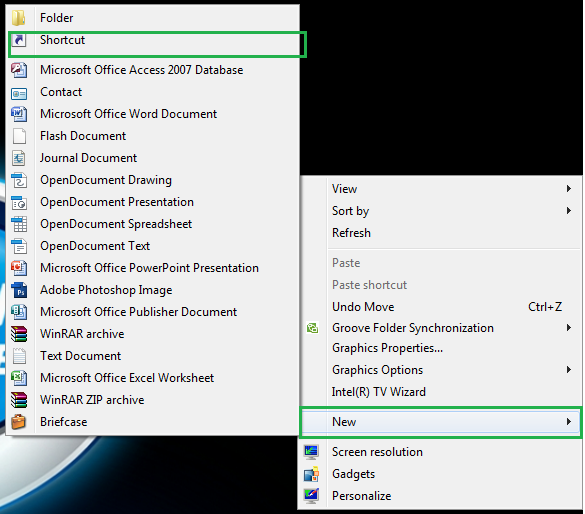Image resolution: width=585 pixels, height=514 pixels.
Task: Click the OpenDocument Spreadsheet grid icon
Action: (19, 224)
